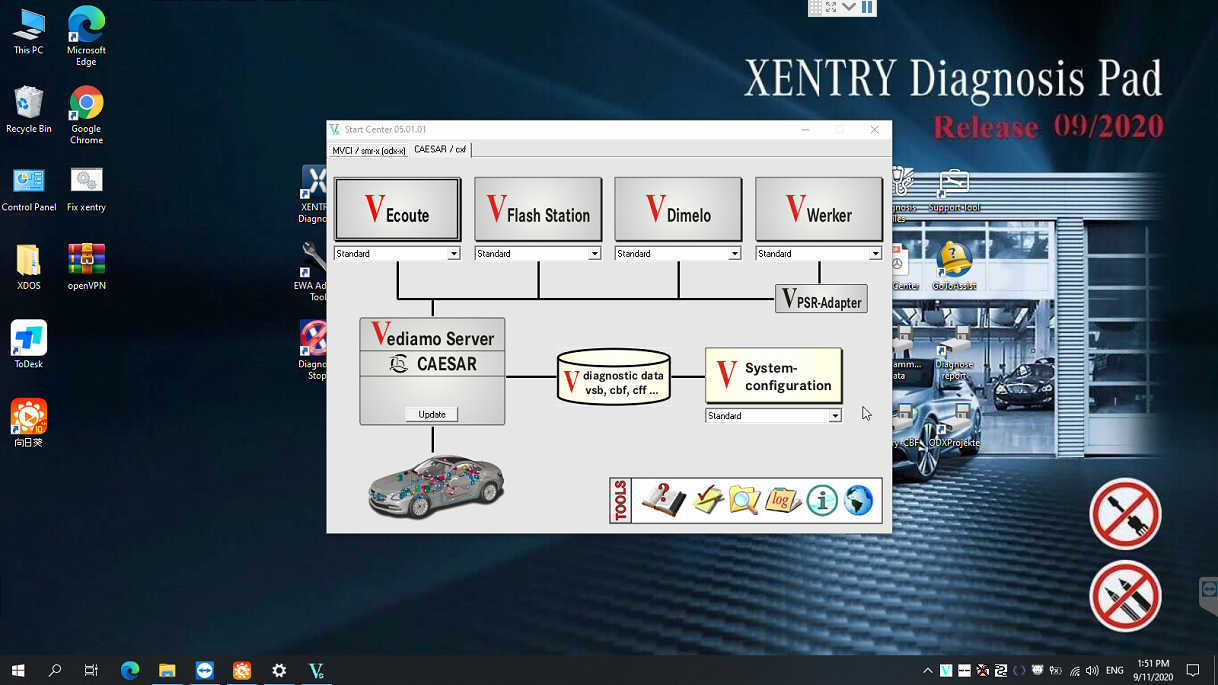Expand top remote toolbar chevron
Screen dimensions: 1218x685
click(849, 7)
